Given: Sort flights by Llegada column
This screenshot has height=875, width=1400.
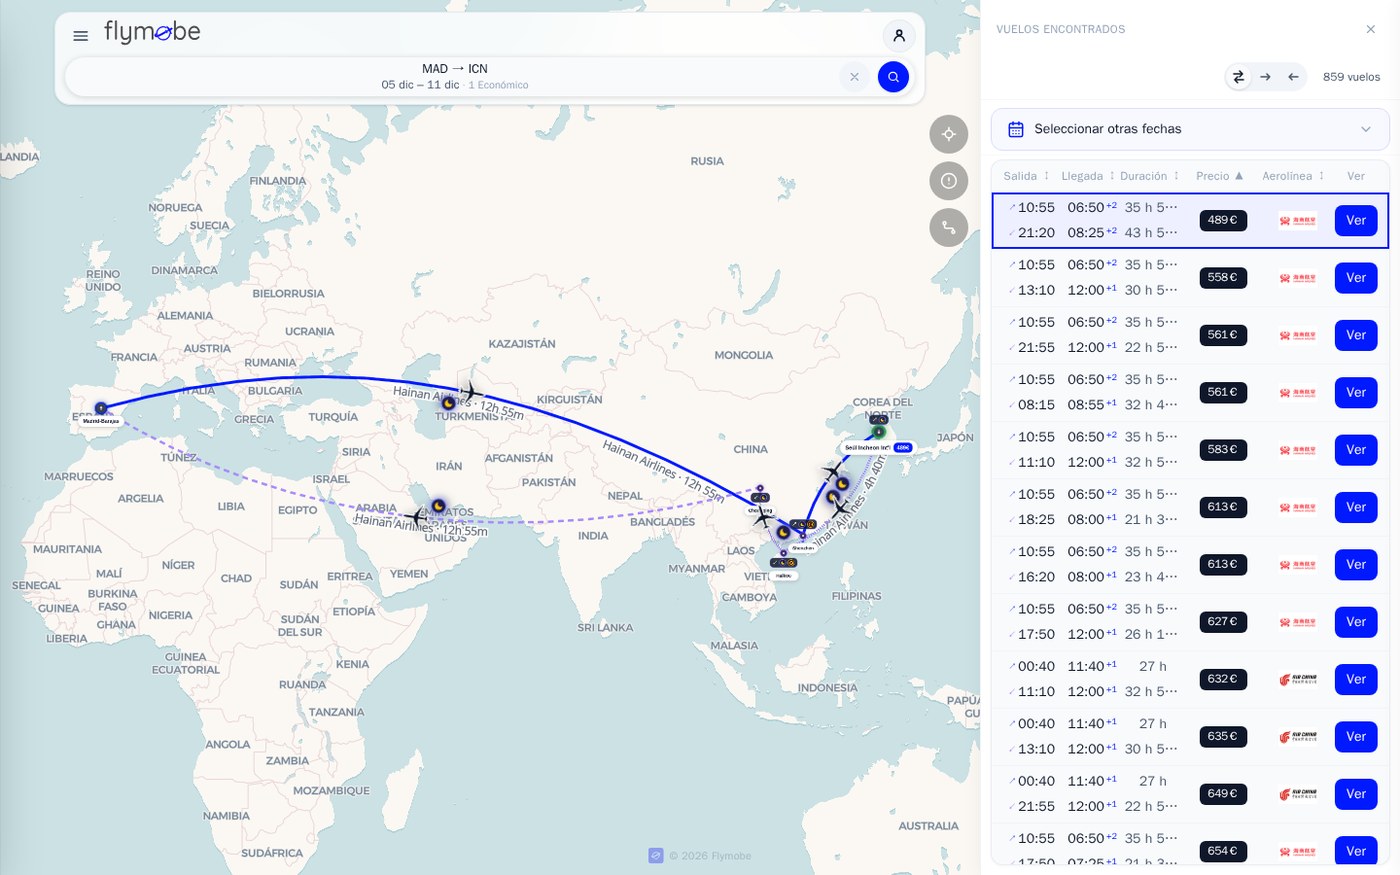Looking at the screenshot, I should tap(1088, 176).
